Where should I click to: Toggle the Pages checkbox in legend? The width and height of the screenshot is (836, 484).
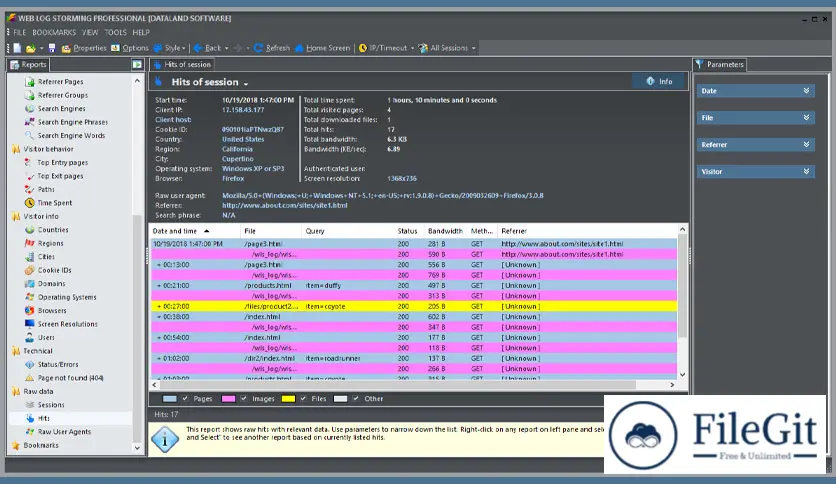pyautogui.click(x=185, y=399)
